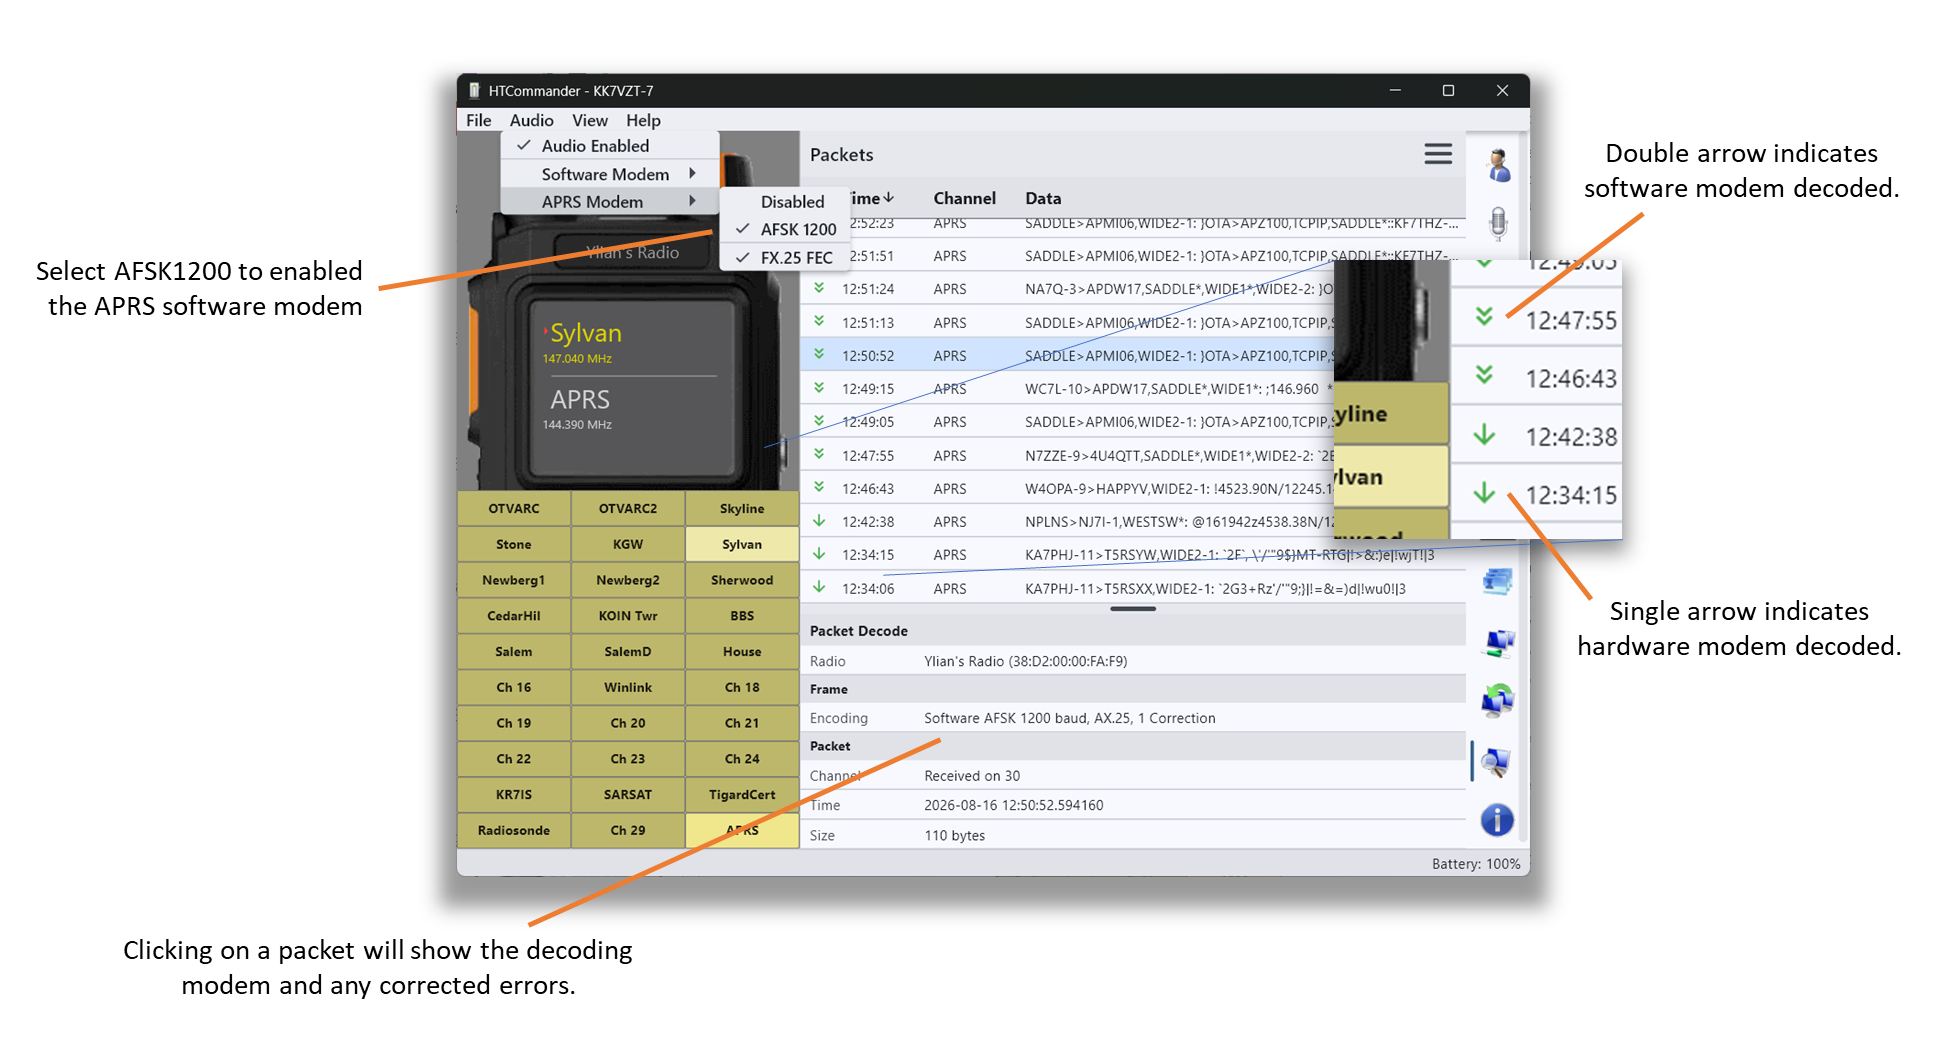1947x1045 pixels.
Task: Select the TigardCert channel button
Action: point(742,794)
